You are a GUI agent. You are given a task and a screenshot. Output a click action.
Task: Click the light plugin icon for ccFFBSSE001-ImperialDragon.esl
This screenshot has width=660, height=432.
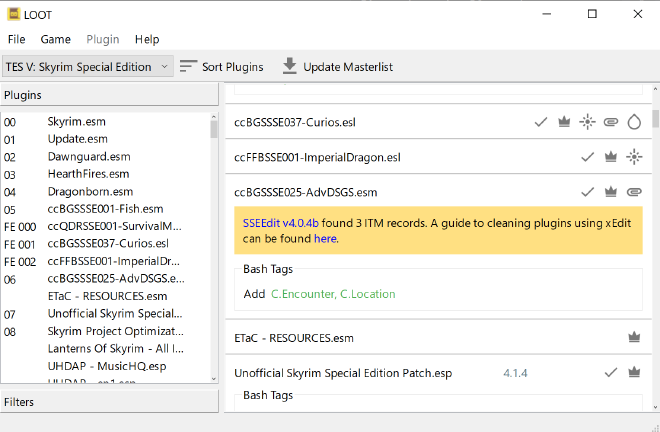pos(633,157)
